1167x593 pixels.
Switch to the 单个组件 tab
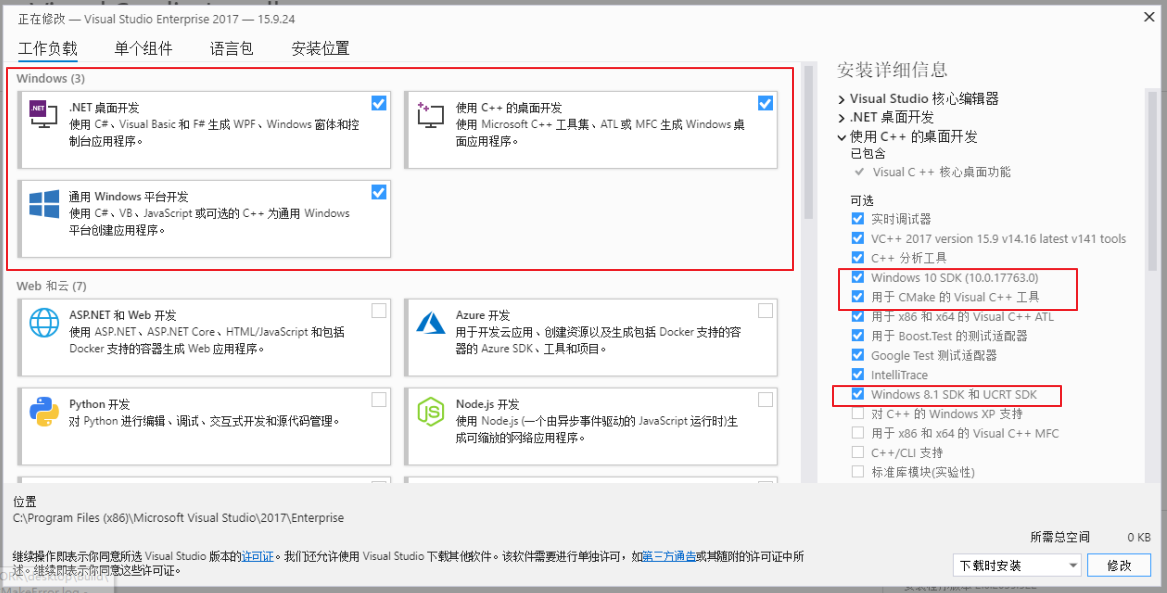143,47
